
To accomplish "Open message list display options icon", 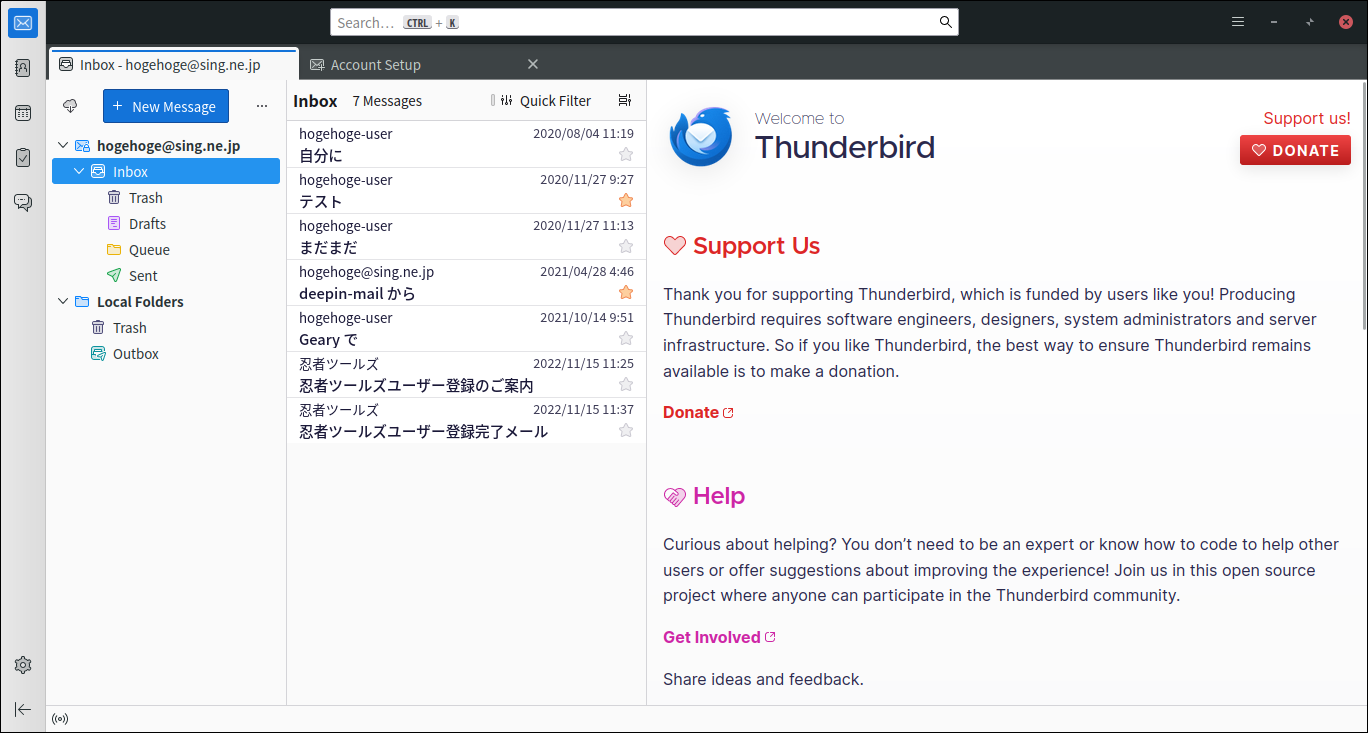I will (625, 100).
